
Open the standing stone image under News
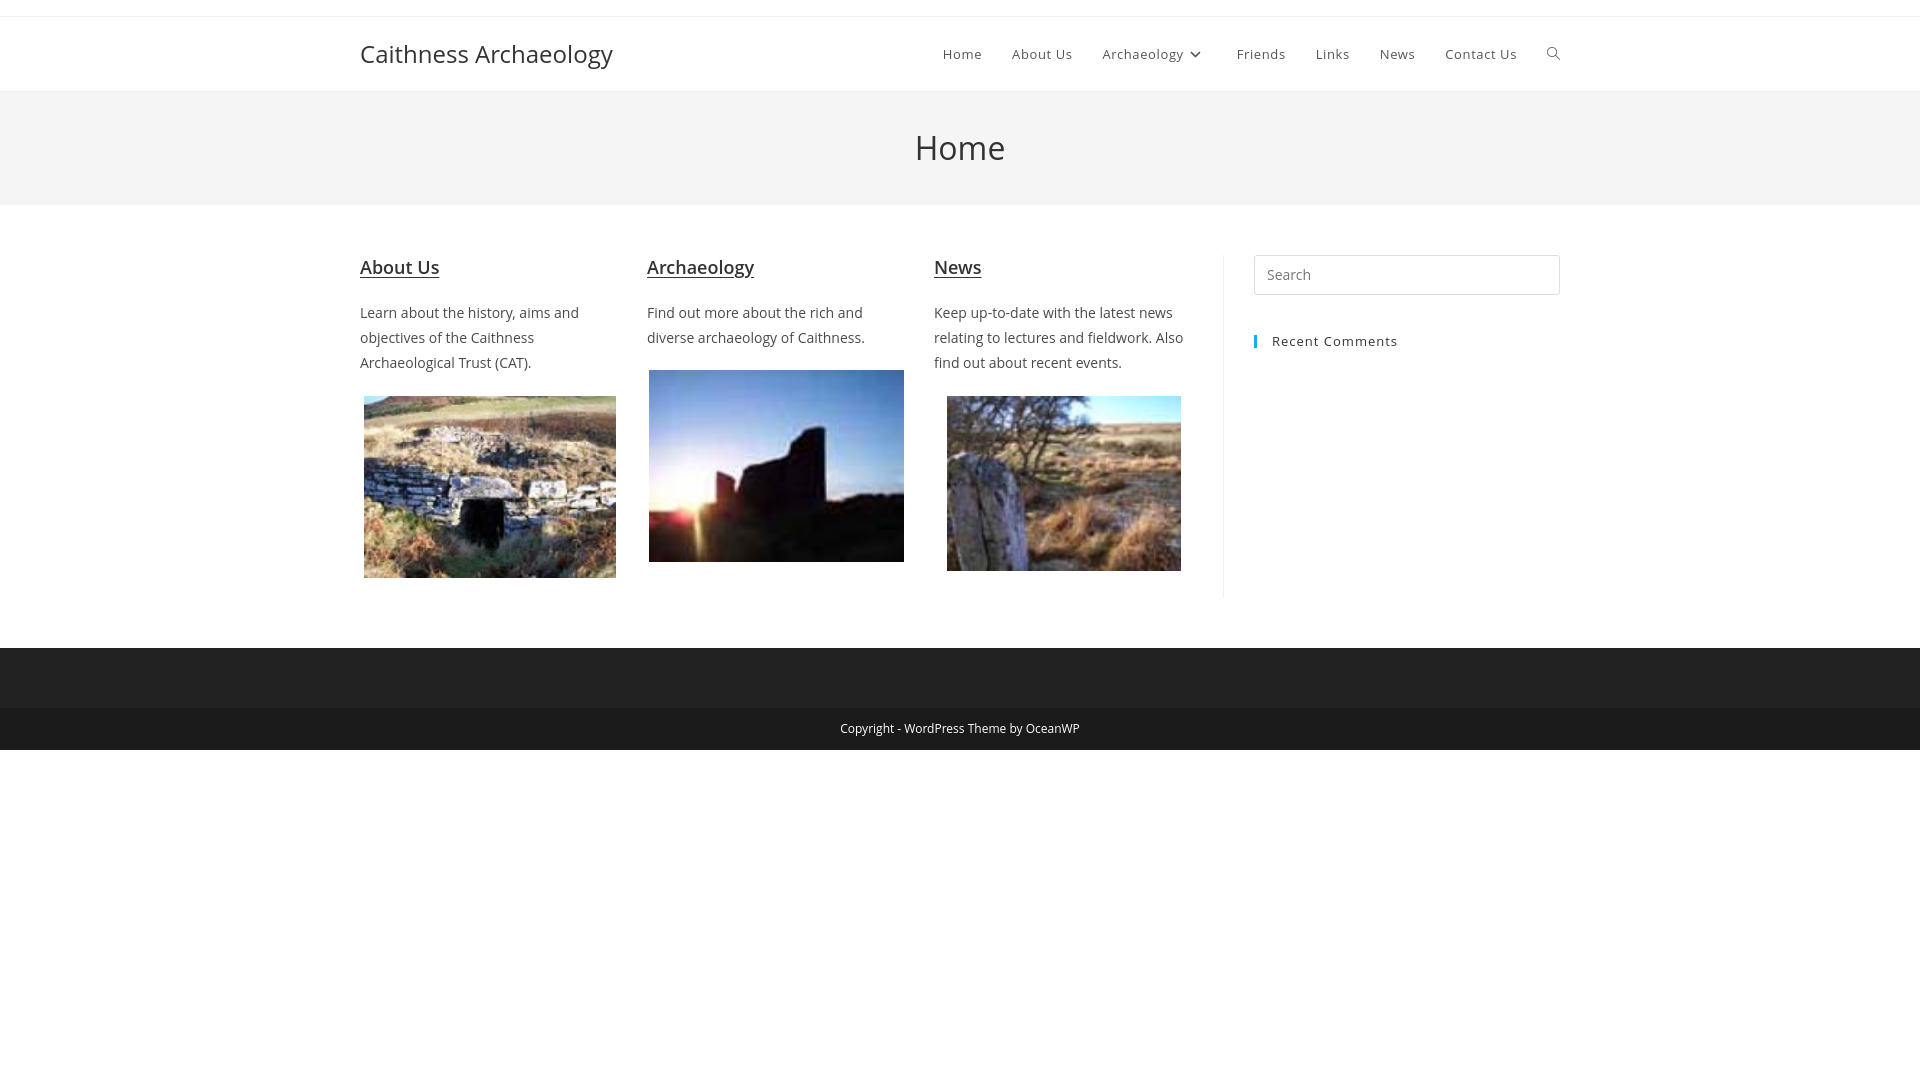tap(1064, 483)
